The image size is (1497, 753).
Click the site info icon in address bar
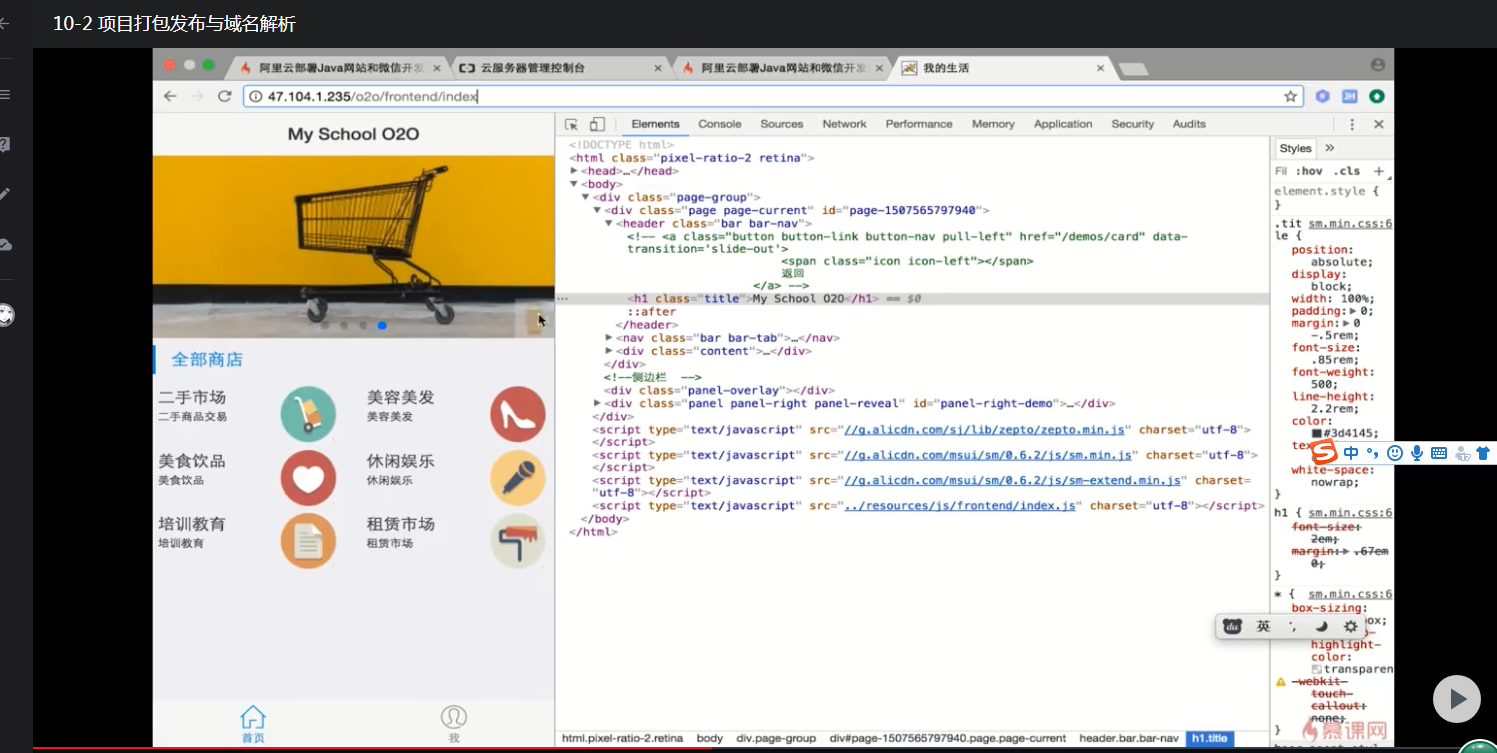[x=255, y=96]
